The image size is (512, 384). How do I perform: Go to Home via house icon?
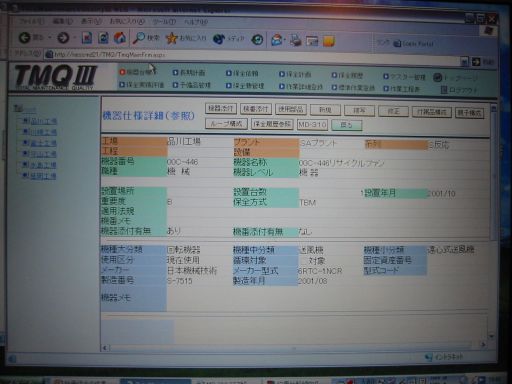click(120, 38)
